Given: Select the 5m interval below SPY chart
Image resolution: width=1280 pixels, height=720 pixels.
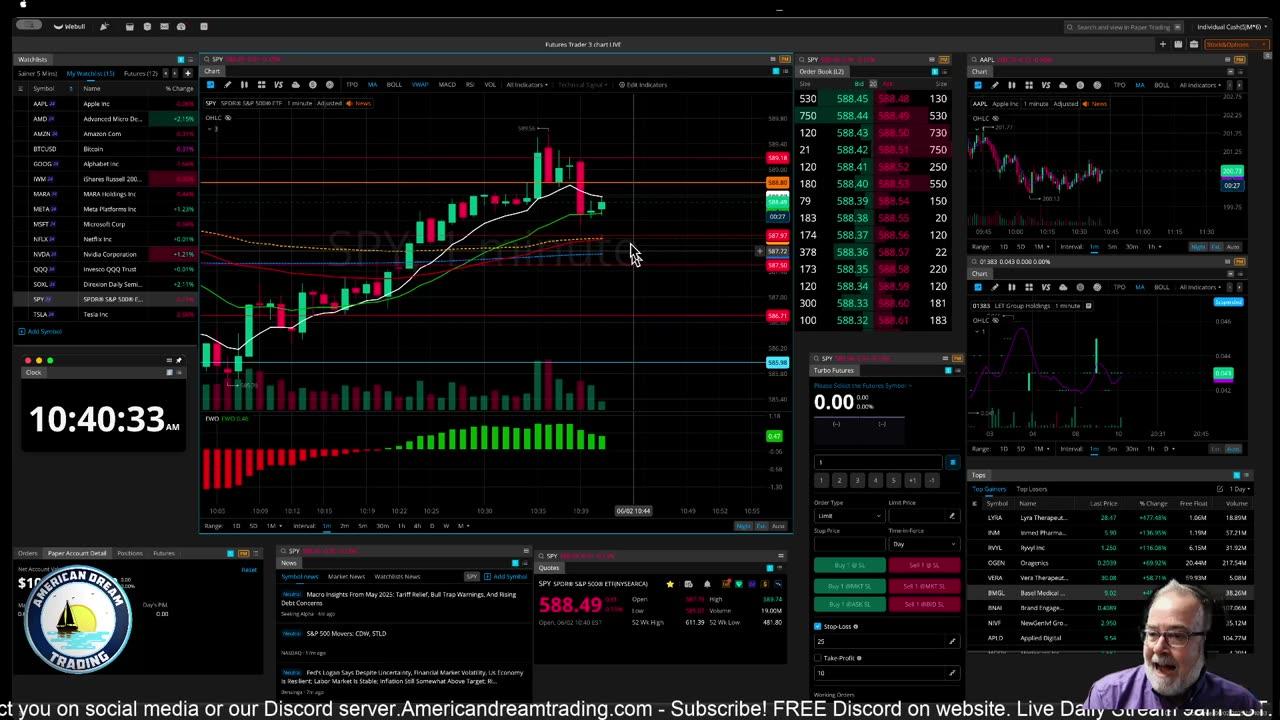Looking at the screenshot, I should click(x=362, y=525).
